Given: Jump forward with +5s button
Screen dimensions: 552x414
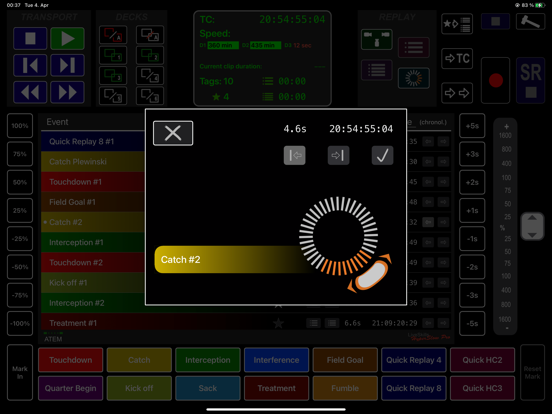Looking at the screenshot, I should [472, 126].
